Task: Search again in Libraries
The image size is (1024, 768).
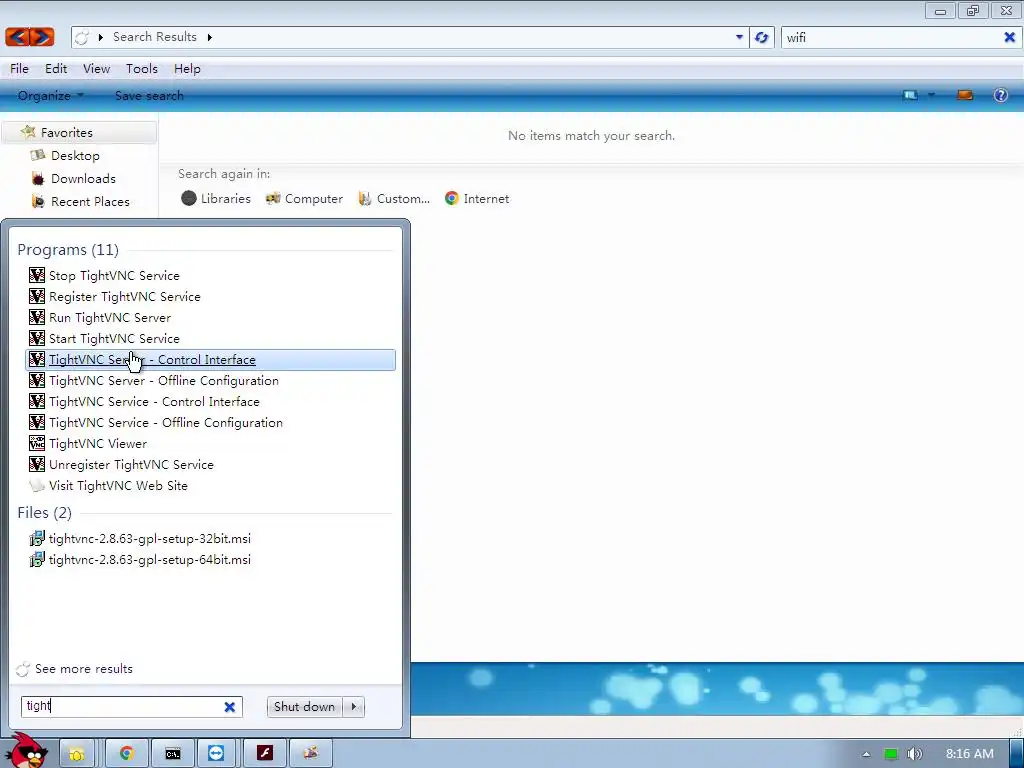Action: tap(216, 199)
